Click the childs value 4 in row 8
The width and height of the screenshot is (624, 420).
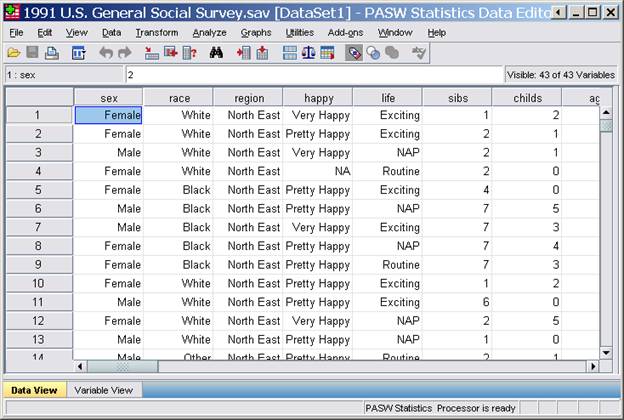[x=526, y=246]
